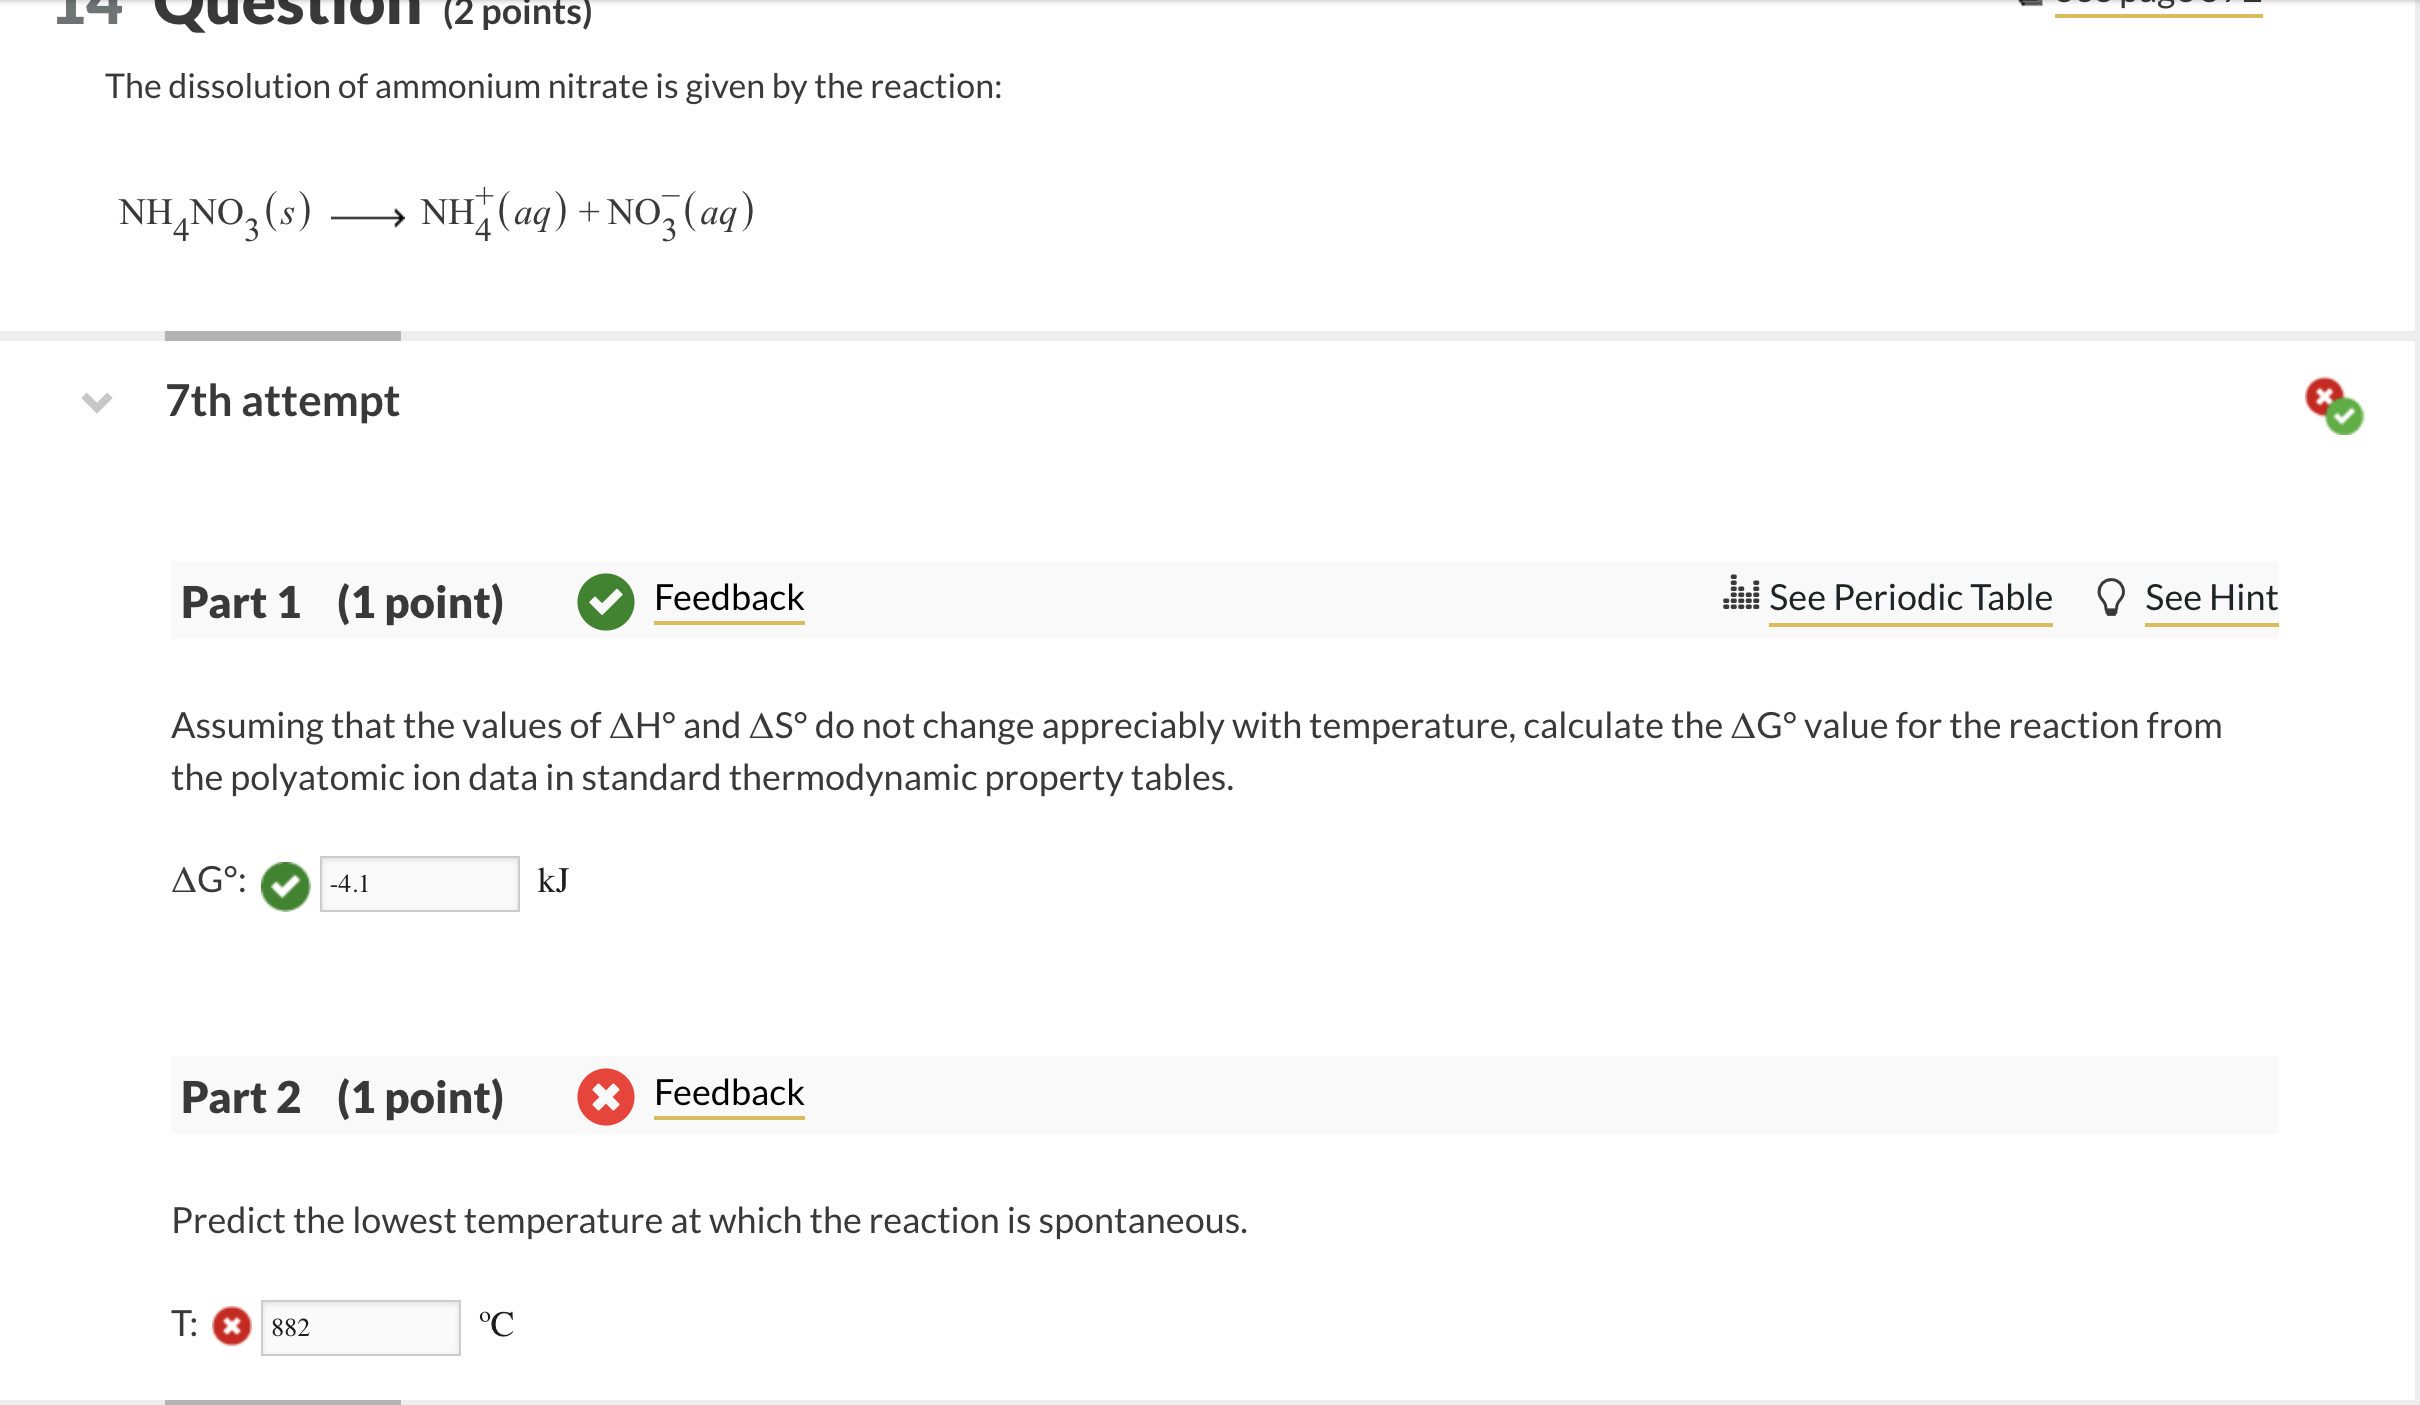Click the ammonium nitrate dissolution equation

[x=436, y=214]
